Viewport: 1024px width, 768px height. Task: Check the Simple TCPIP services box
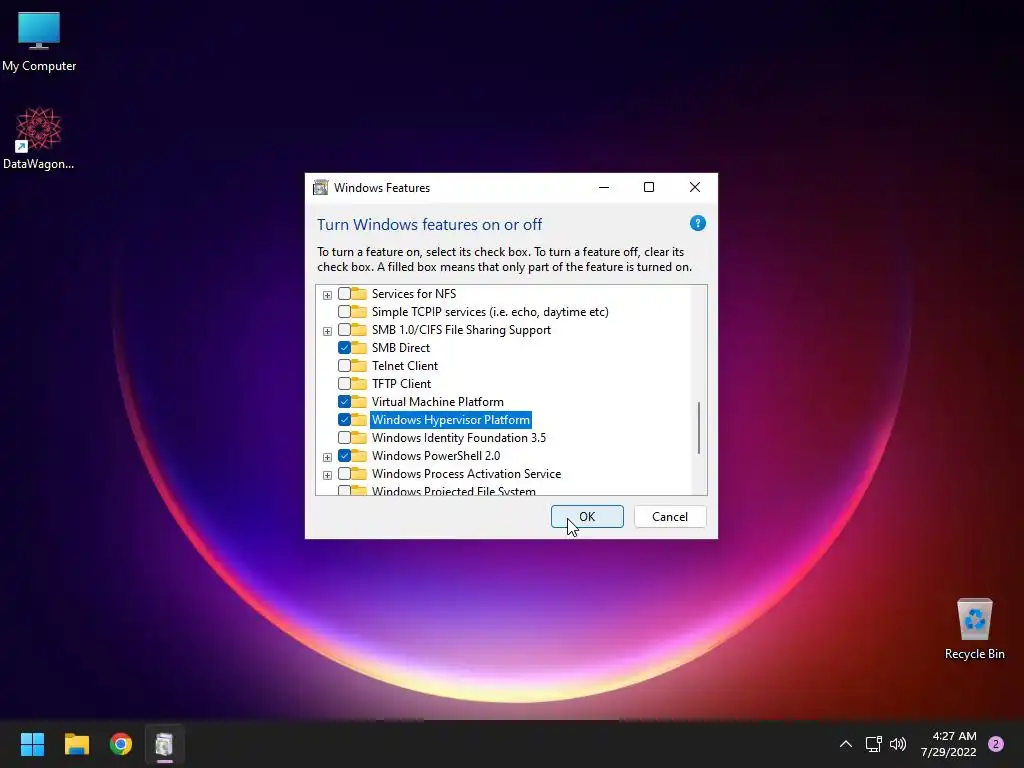tap(344, 312)
